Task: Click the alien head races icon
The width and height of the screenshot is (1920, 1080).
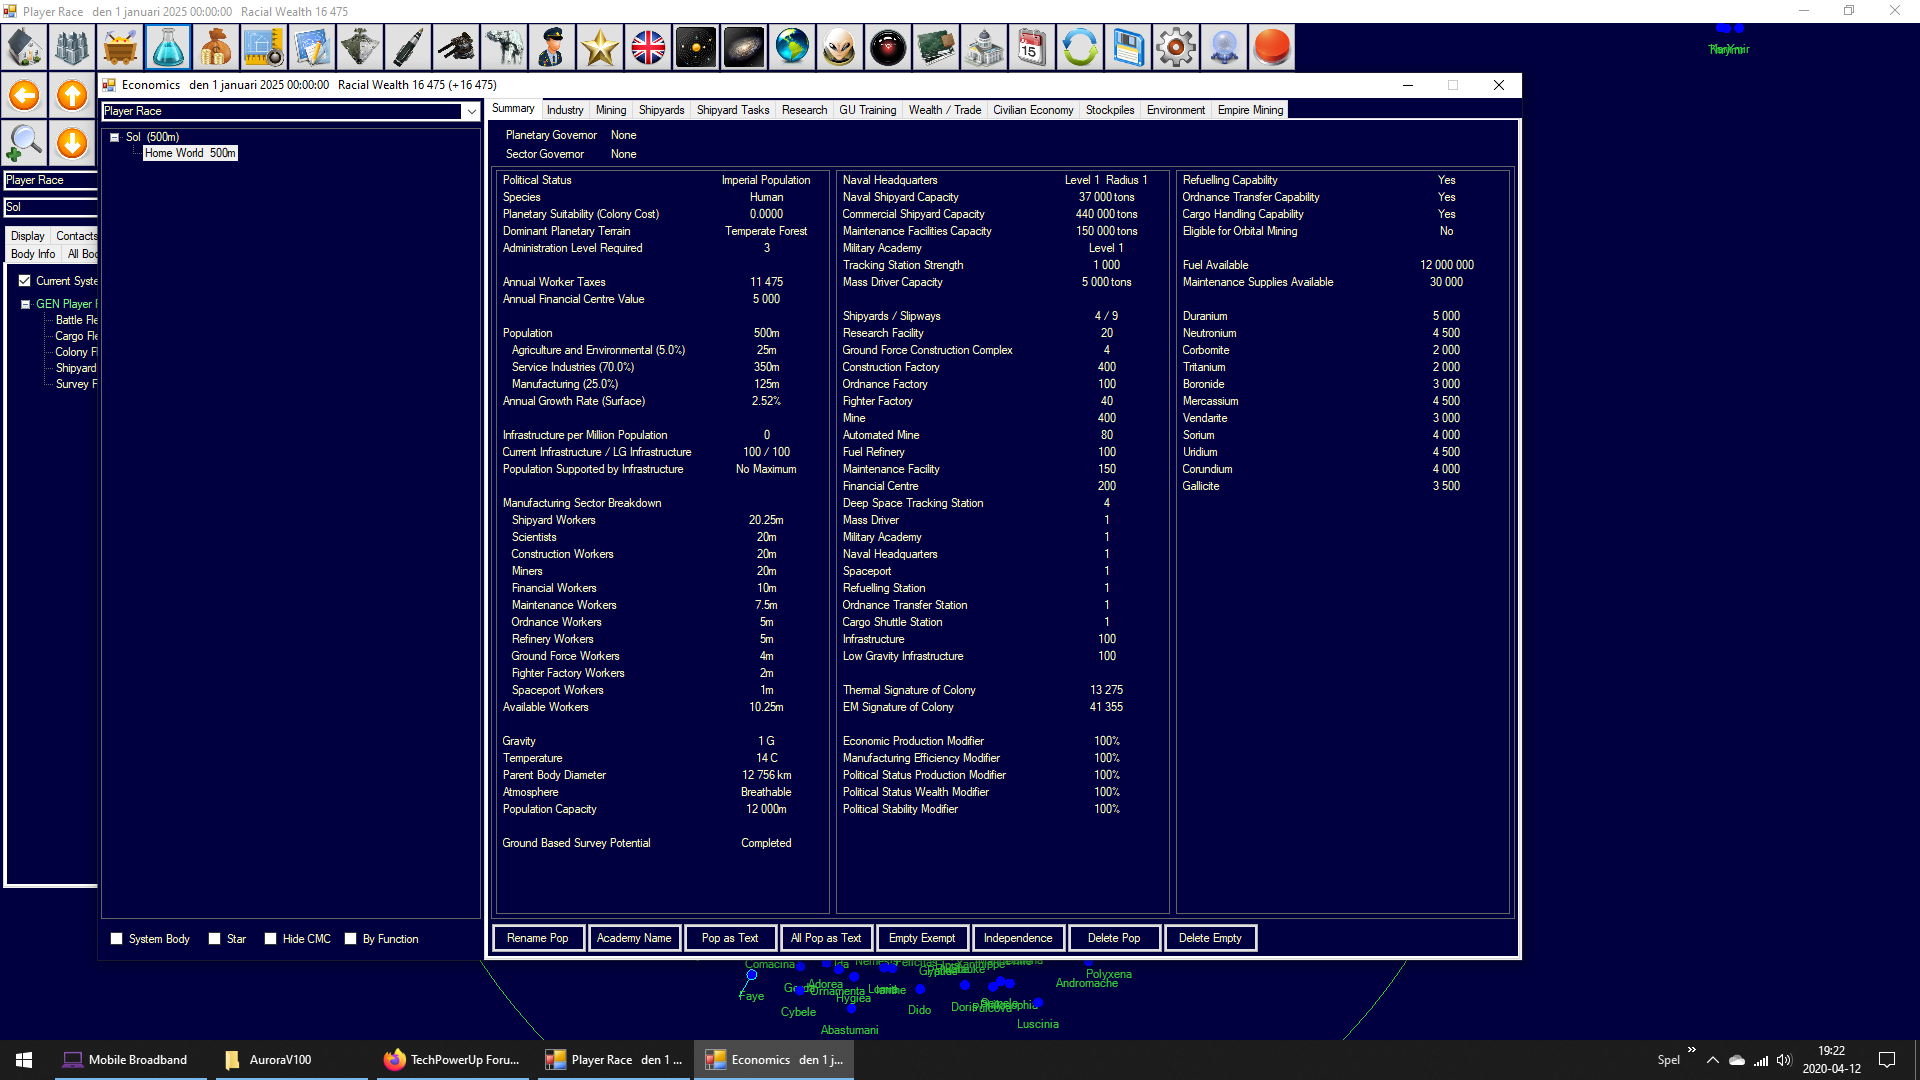Action: [x=840, y=47]
